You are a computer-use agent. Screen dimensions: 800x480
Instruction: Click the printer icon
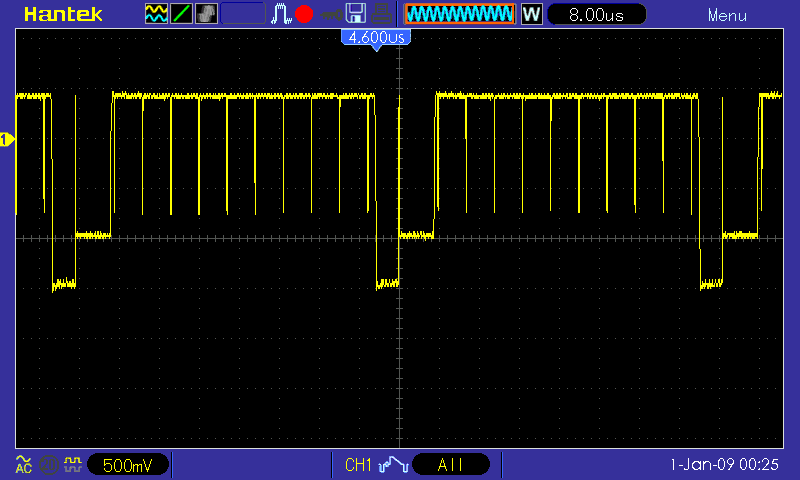381,14
